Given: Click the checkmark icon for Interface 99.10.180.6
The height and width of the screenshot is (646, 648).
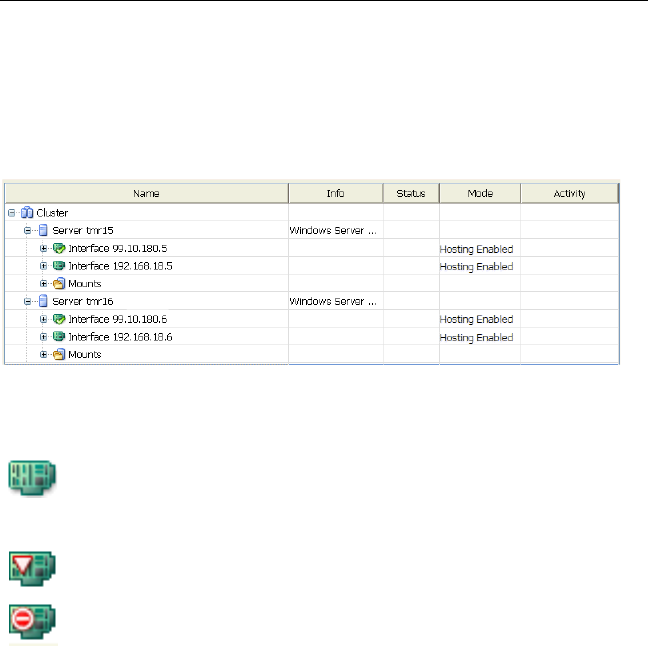Looking at the screenshot, I should 58,319.
